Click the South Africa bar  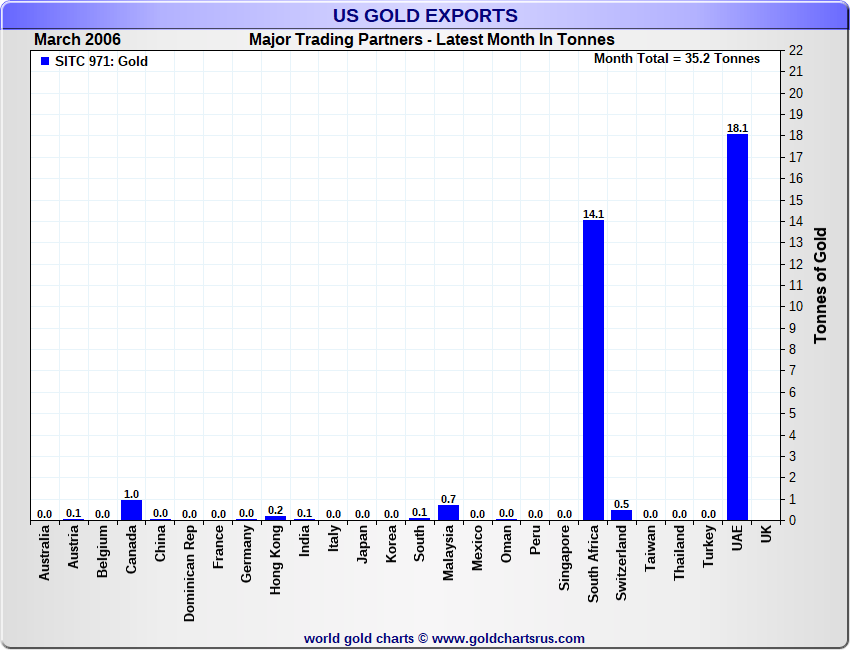coord(593,370)
